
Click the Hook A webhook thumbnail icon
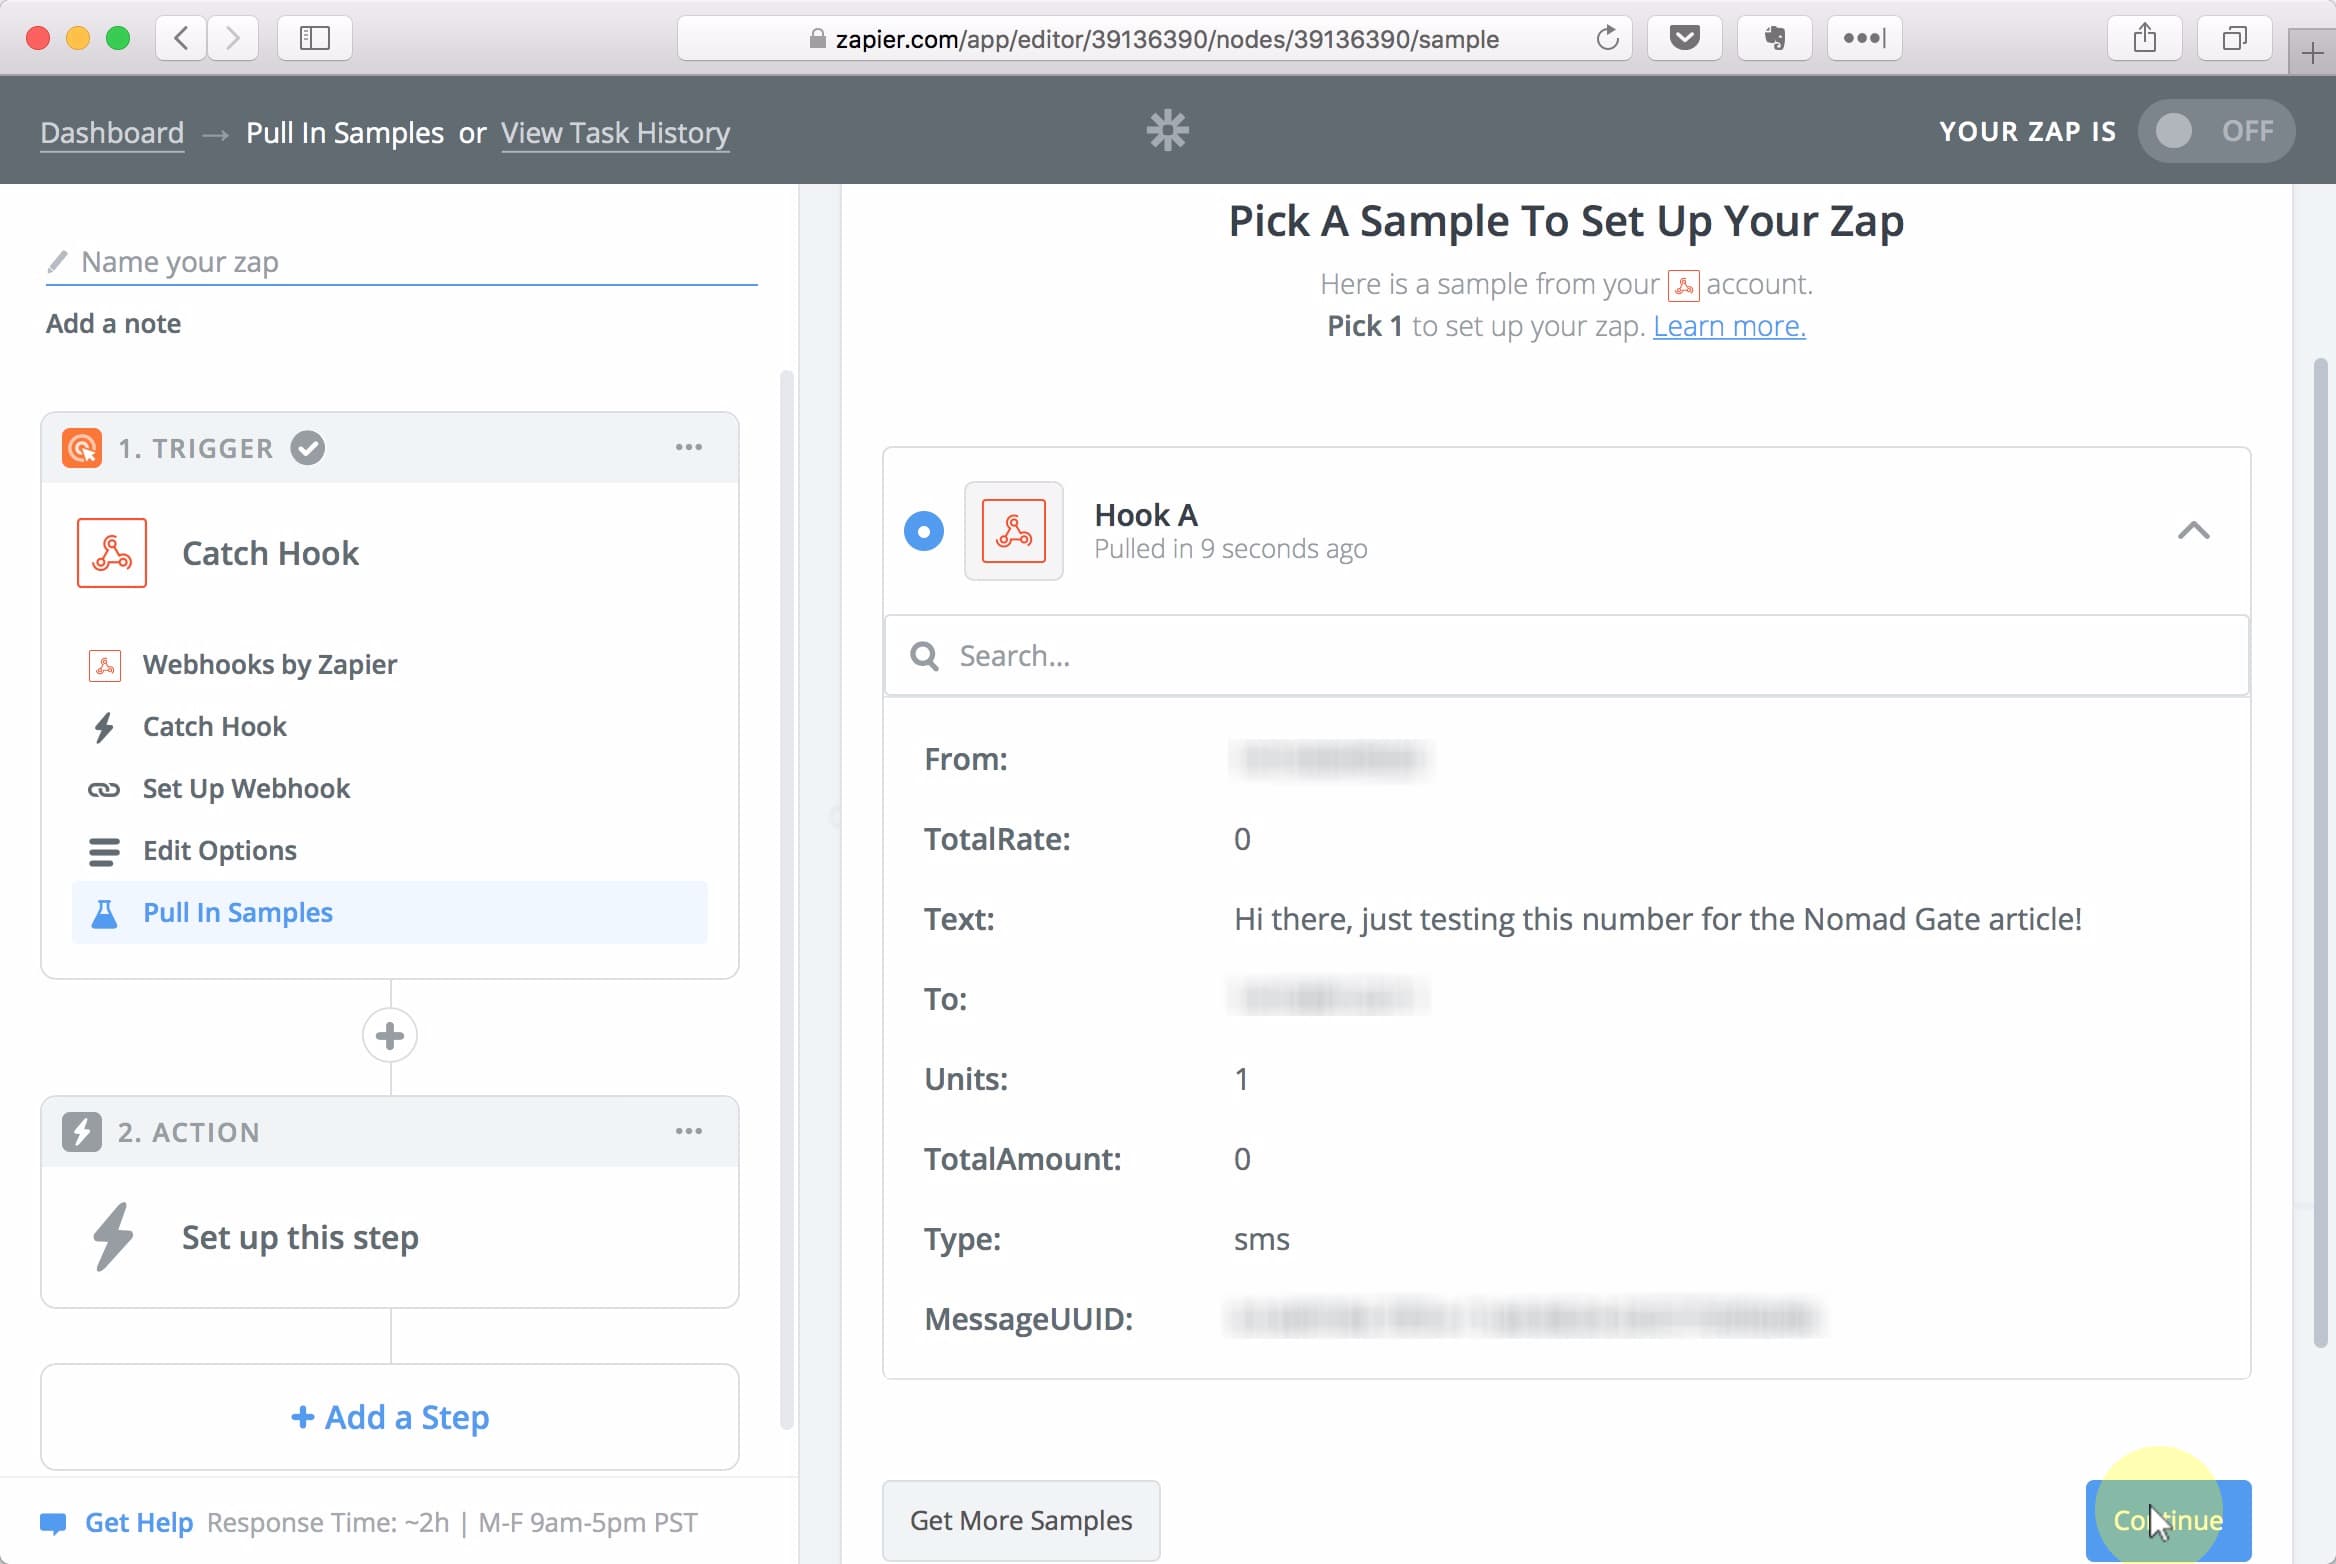pyautogui.click(x=1013, y=531)
